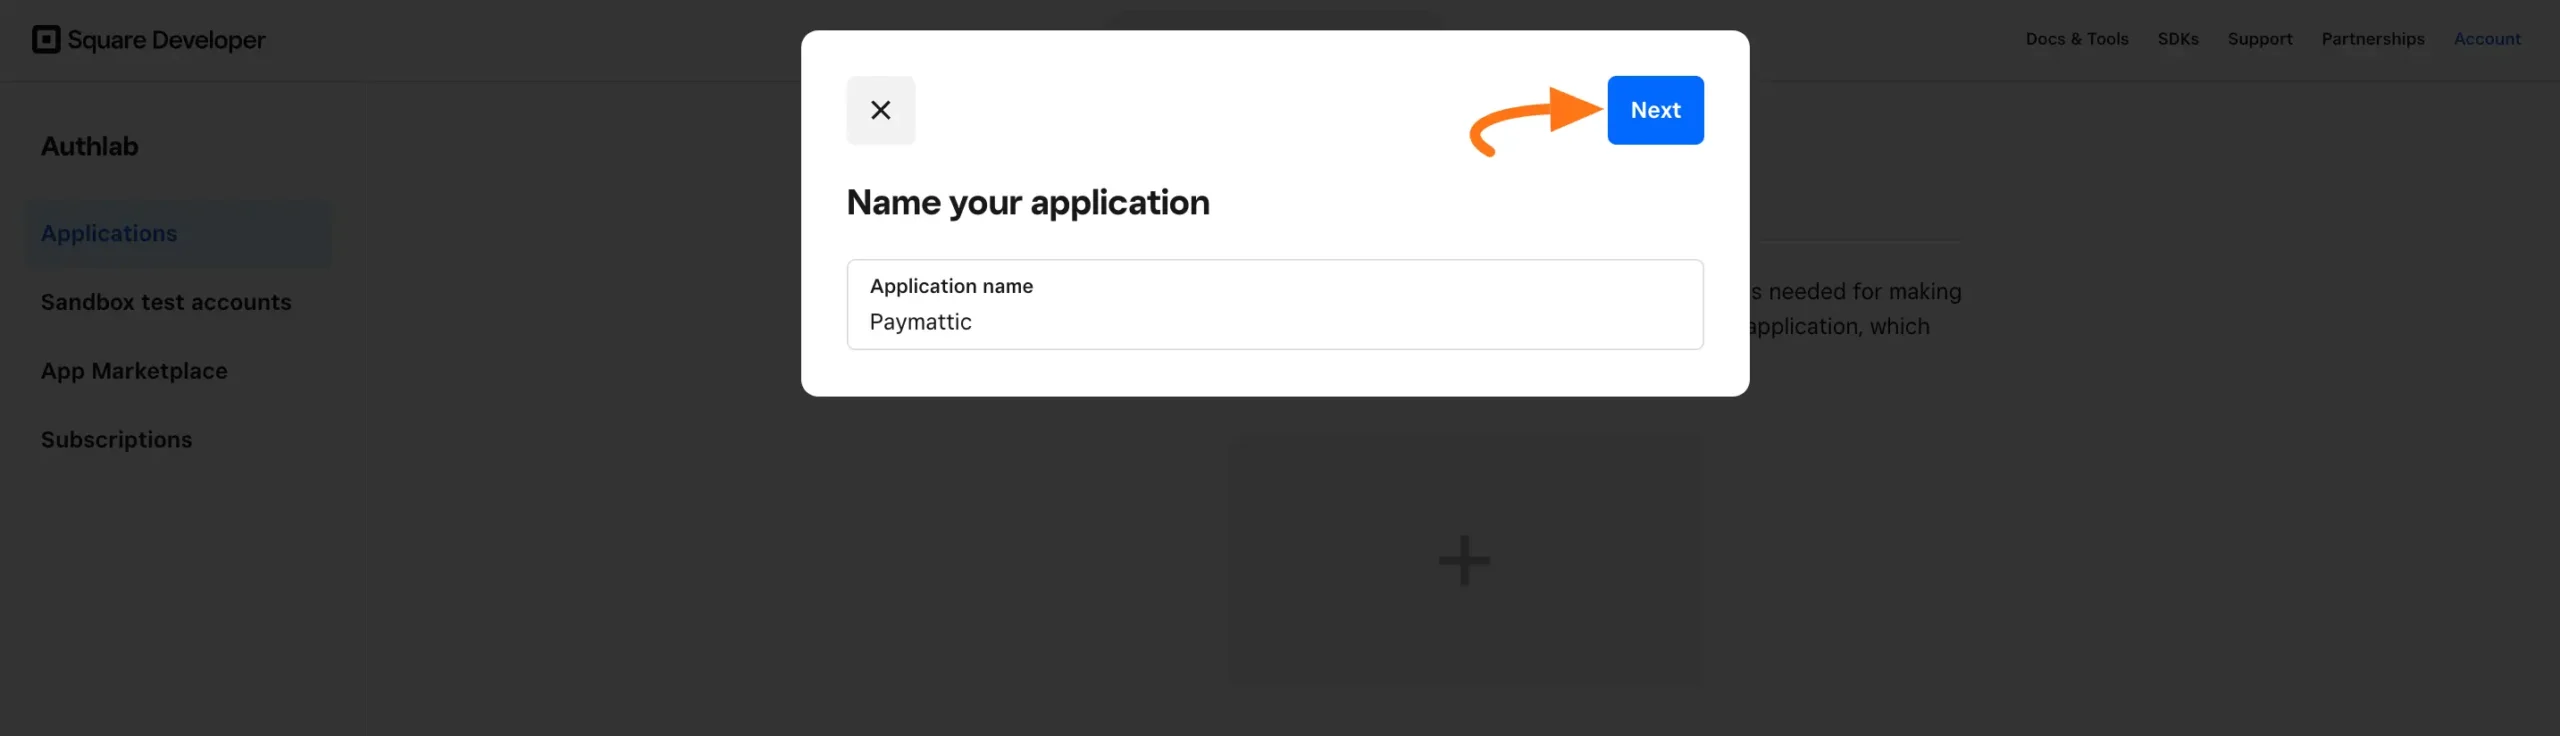Open the SDKs navigation link

[2178, 39]
